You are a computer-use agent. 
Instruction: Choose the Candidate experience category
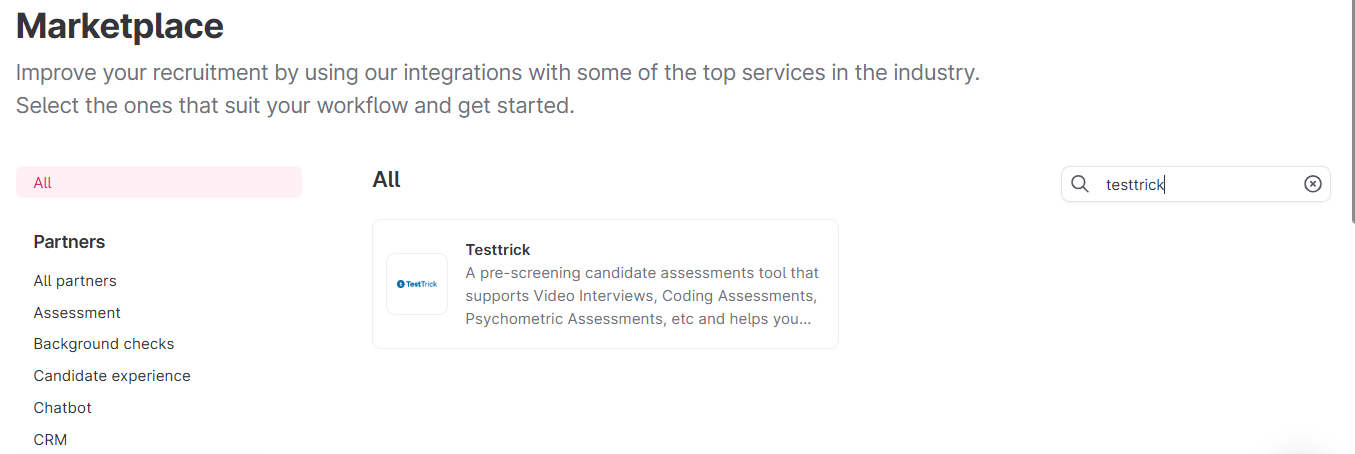click(112, 376)
